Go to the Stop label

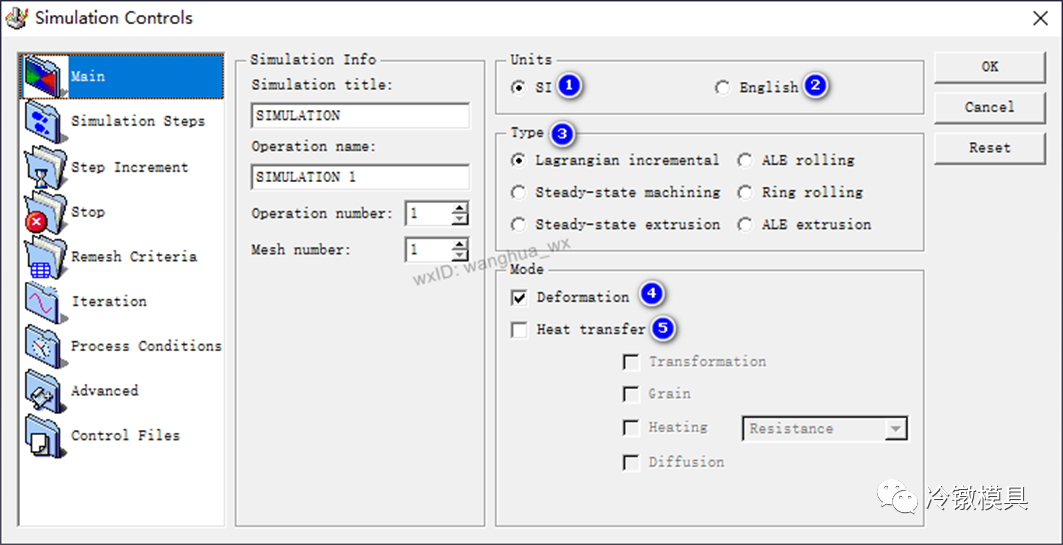(x=88, y=211)
